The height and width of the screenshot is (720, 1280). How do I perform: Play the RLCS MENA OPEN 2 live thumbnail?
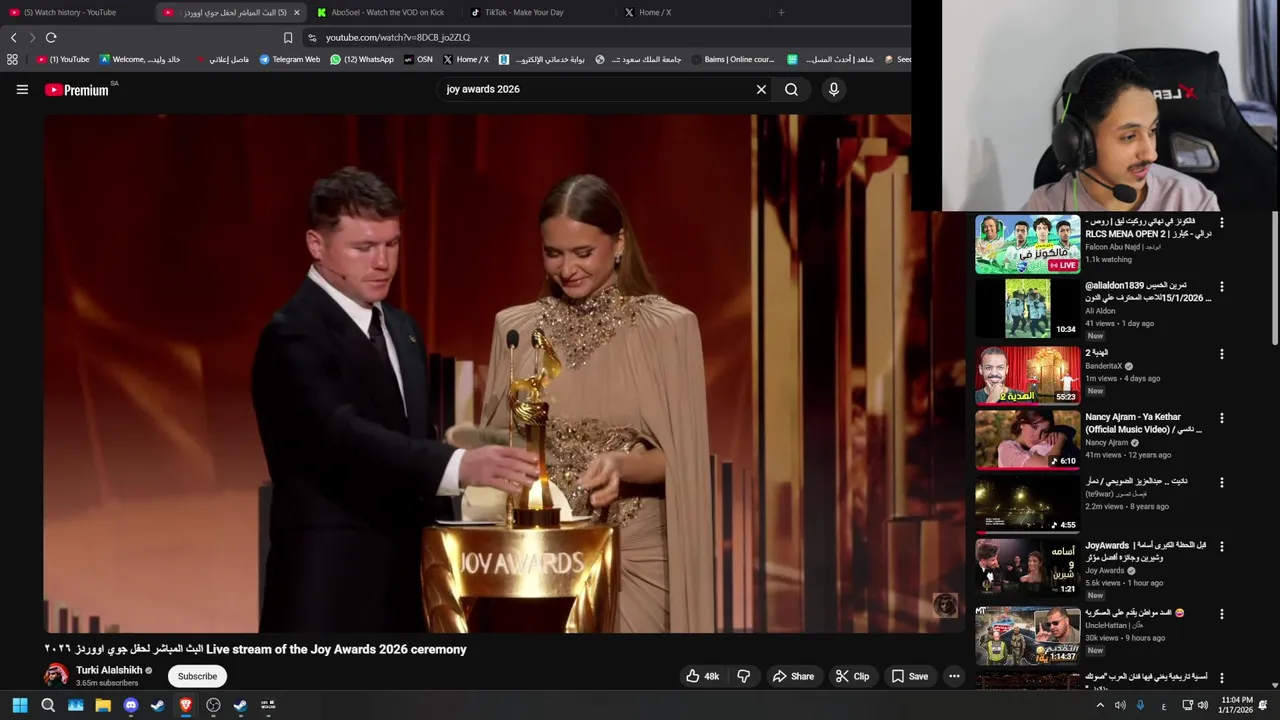(x=1028, y=244)
